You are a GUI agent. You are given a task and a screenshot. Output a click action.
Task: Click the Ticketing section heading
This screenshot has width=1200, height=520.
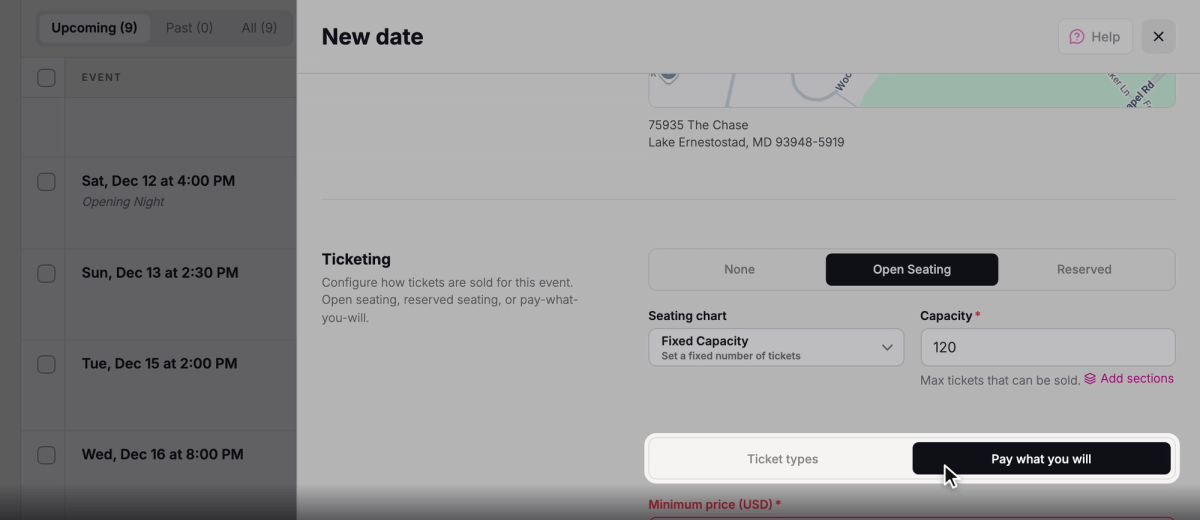coord(356,259)
